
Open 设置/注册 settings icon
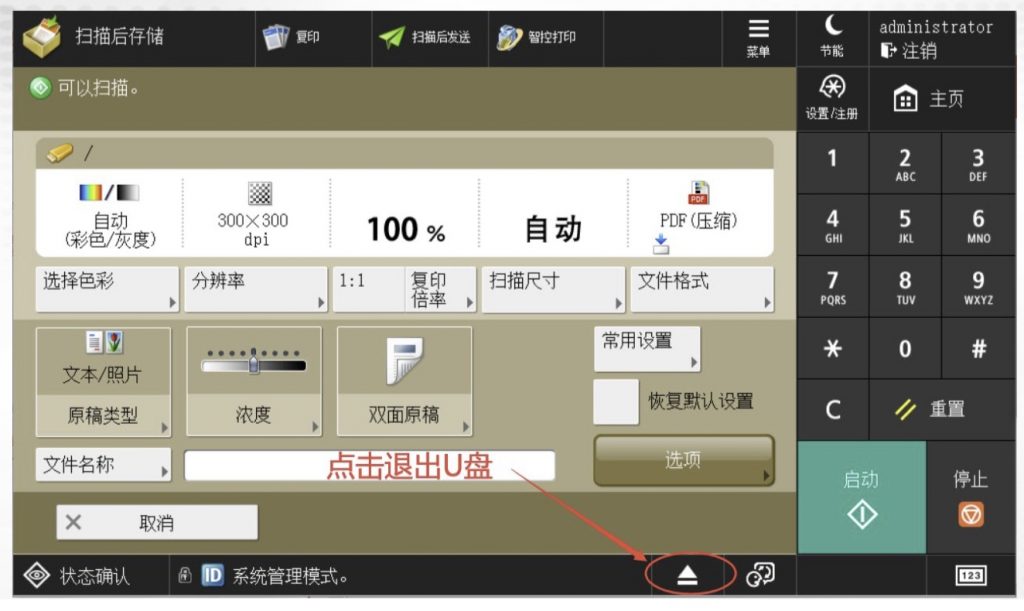tap(831, 98)
